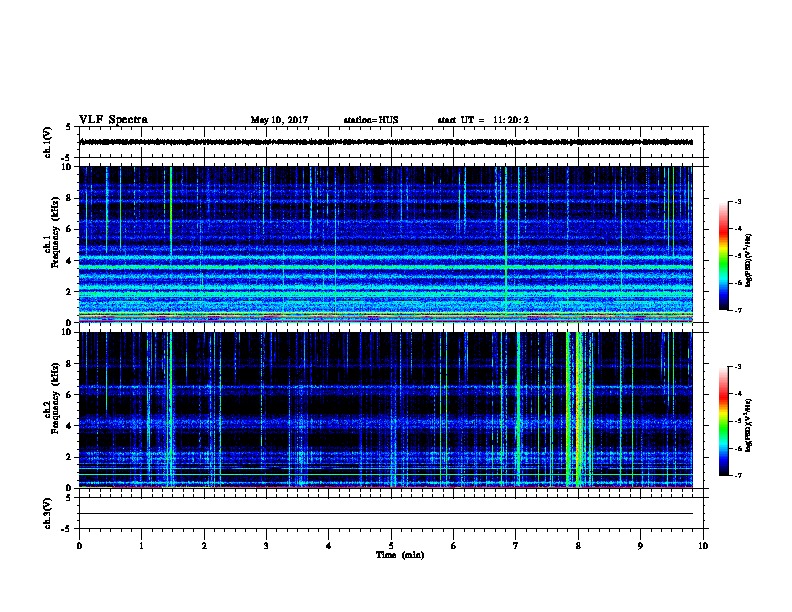
Task: Select the "start UT = 11:20:2" header text
Action: coord(483,120)
